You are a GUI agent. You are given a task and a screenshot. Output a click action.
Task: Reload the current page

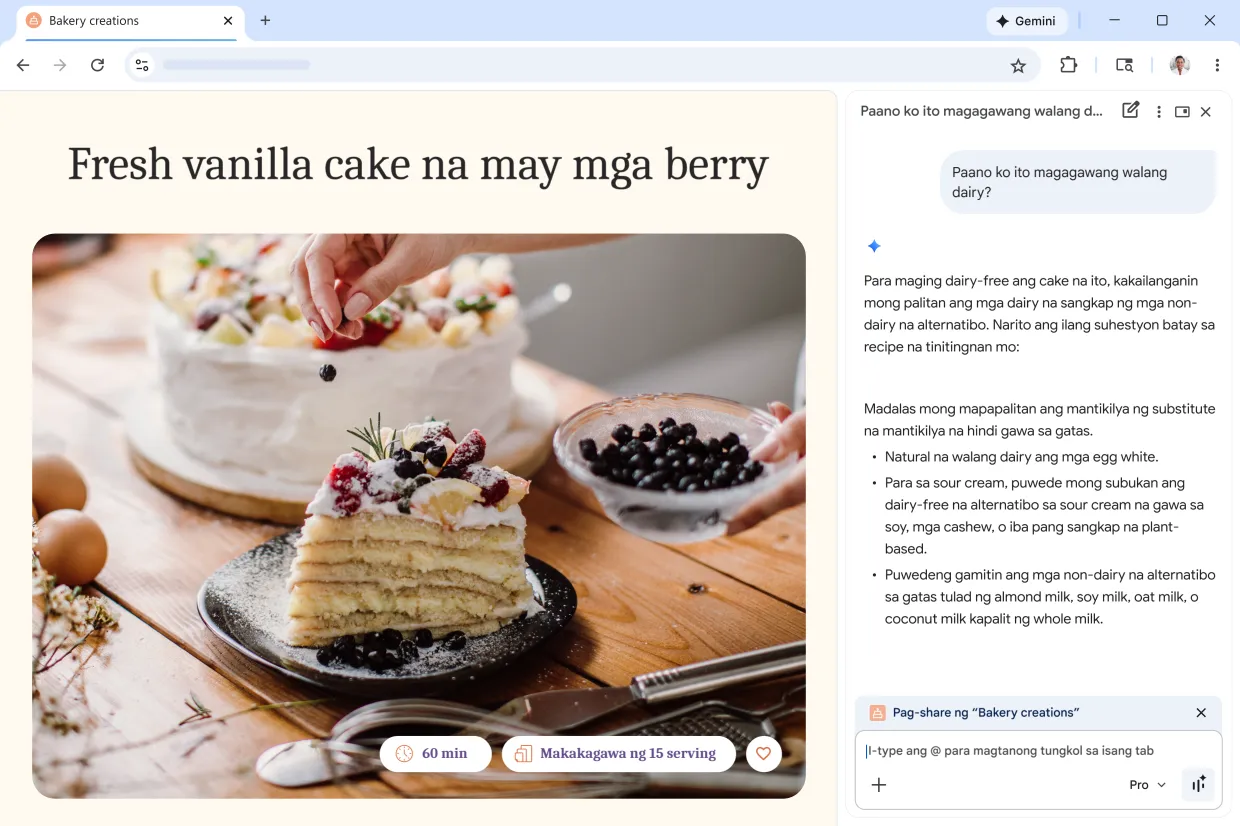tap(97, 65)
